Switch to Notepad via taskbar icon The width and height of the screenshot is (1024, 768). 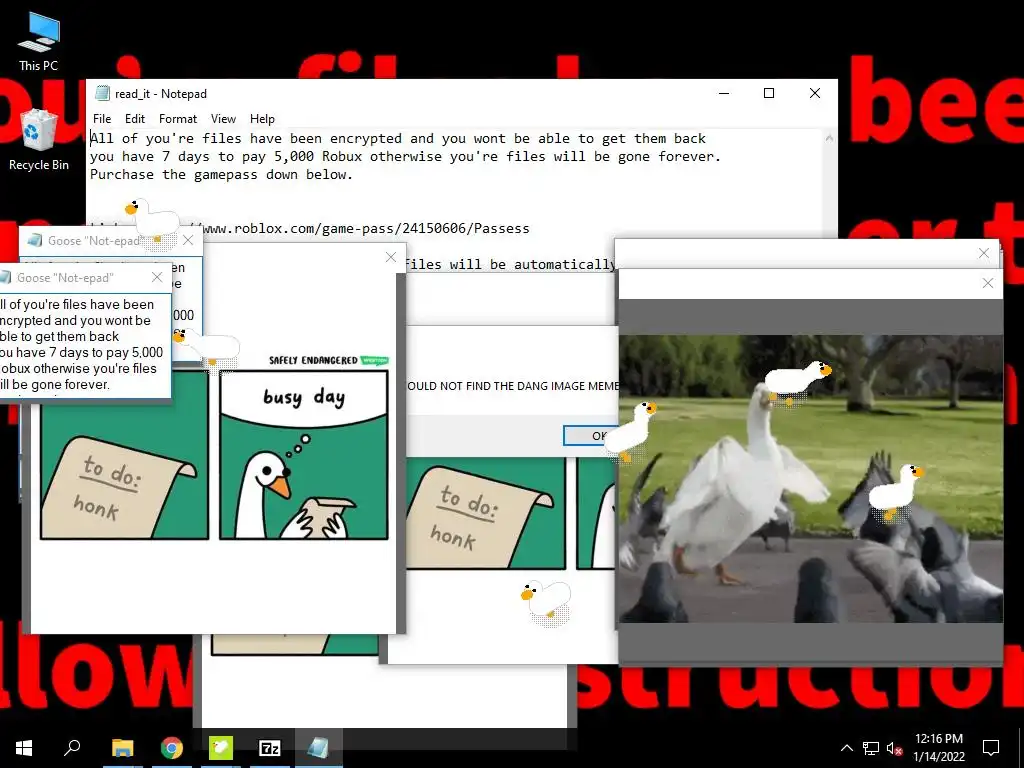tap(318, 748)
